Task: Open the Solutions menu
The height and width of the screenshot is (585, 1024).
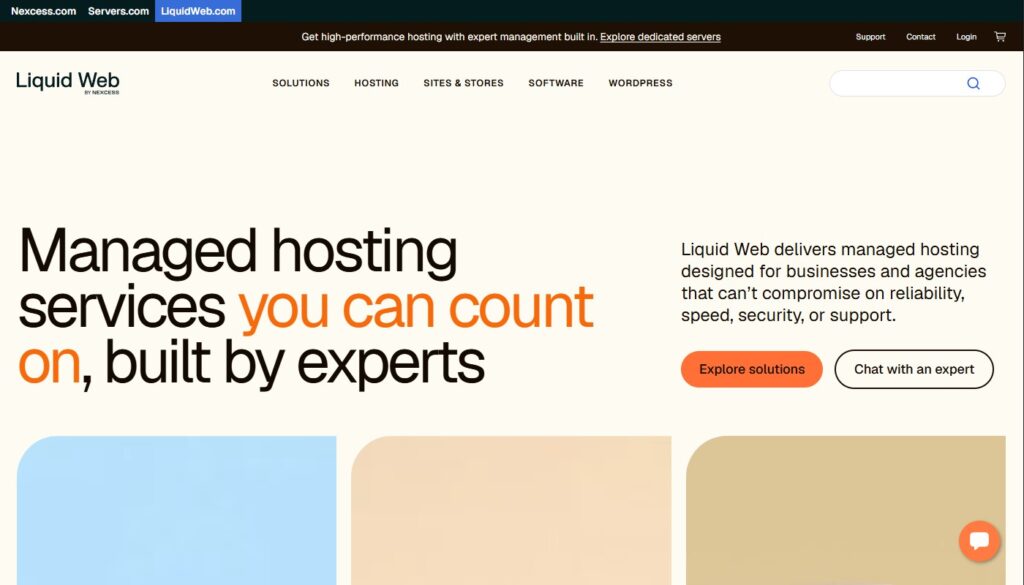Action: [300, 83]
